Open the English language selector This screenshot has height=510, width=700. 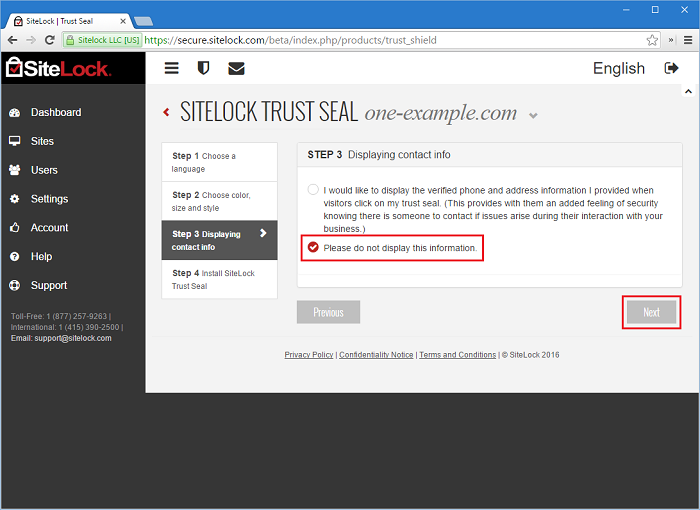pyautogui.click(x=618, y=68)
